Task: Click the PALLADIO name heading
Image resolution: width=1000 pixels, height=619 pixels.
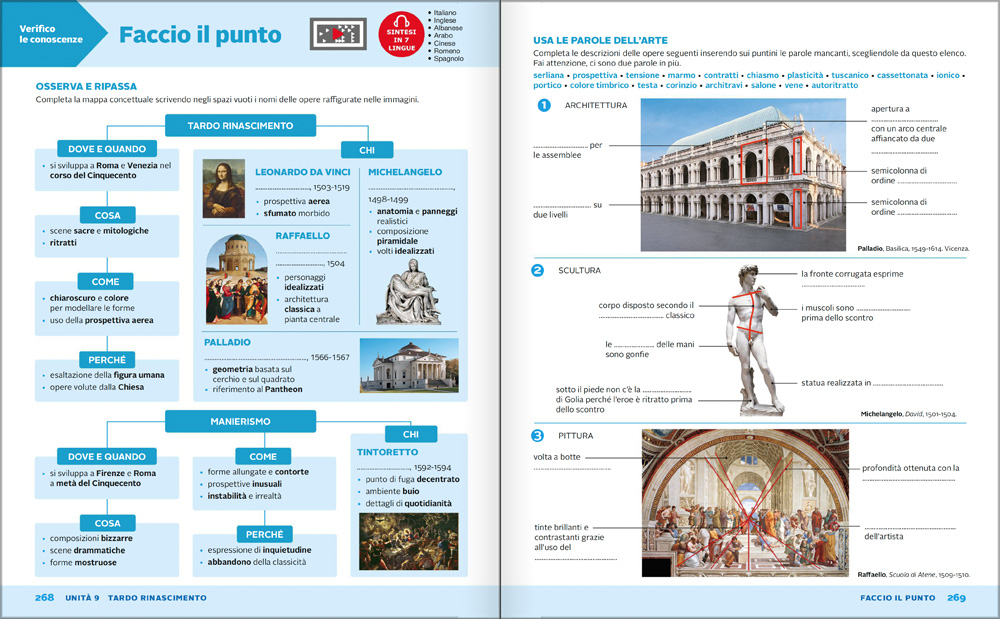Action: click(x=227, y=342)
